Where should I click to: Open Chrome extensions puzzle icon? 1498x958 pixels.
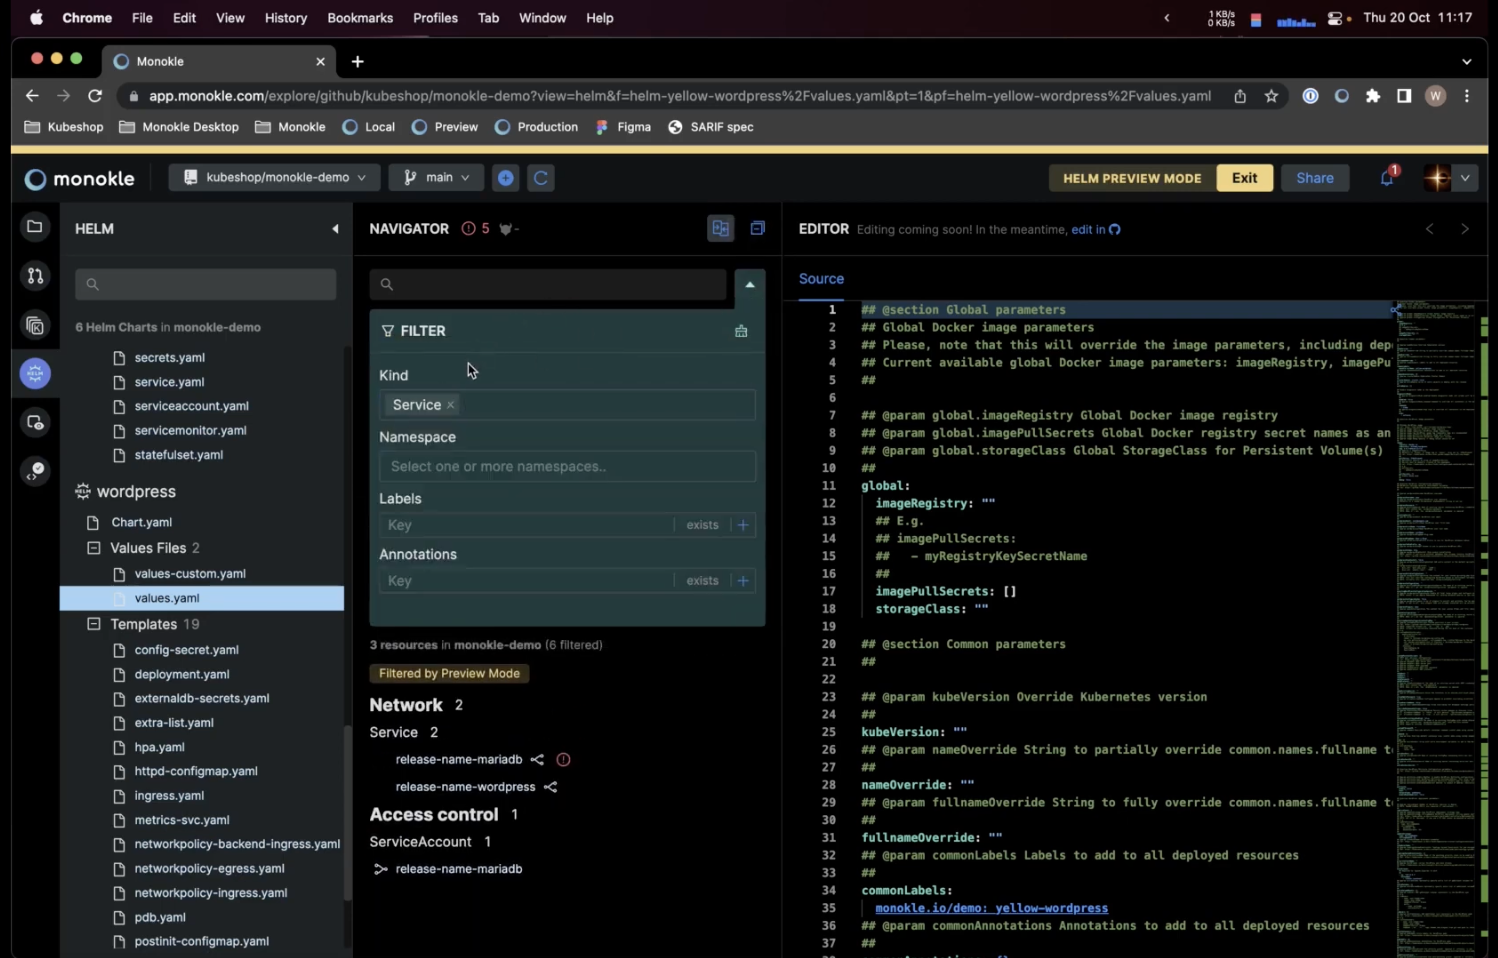pos(1373,96)
